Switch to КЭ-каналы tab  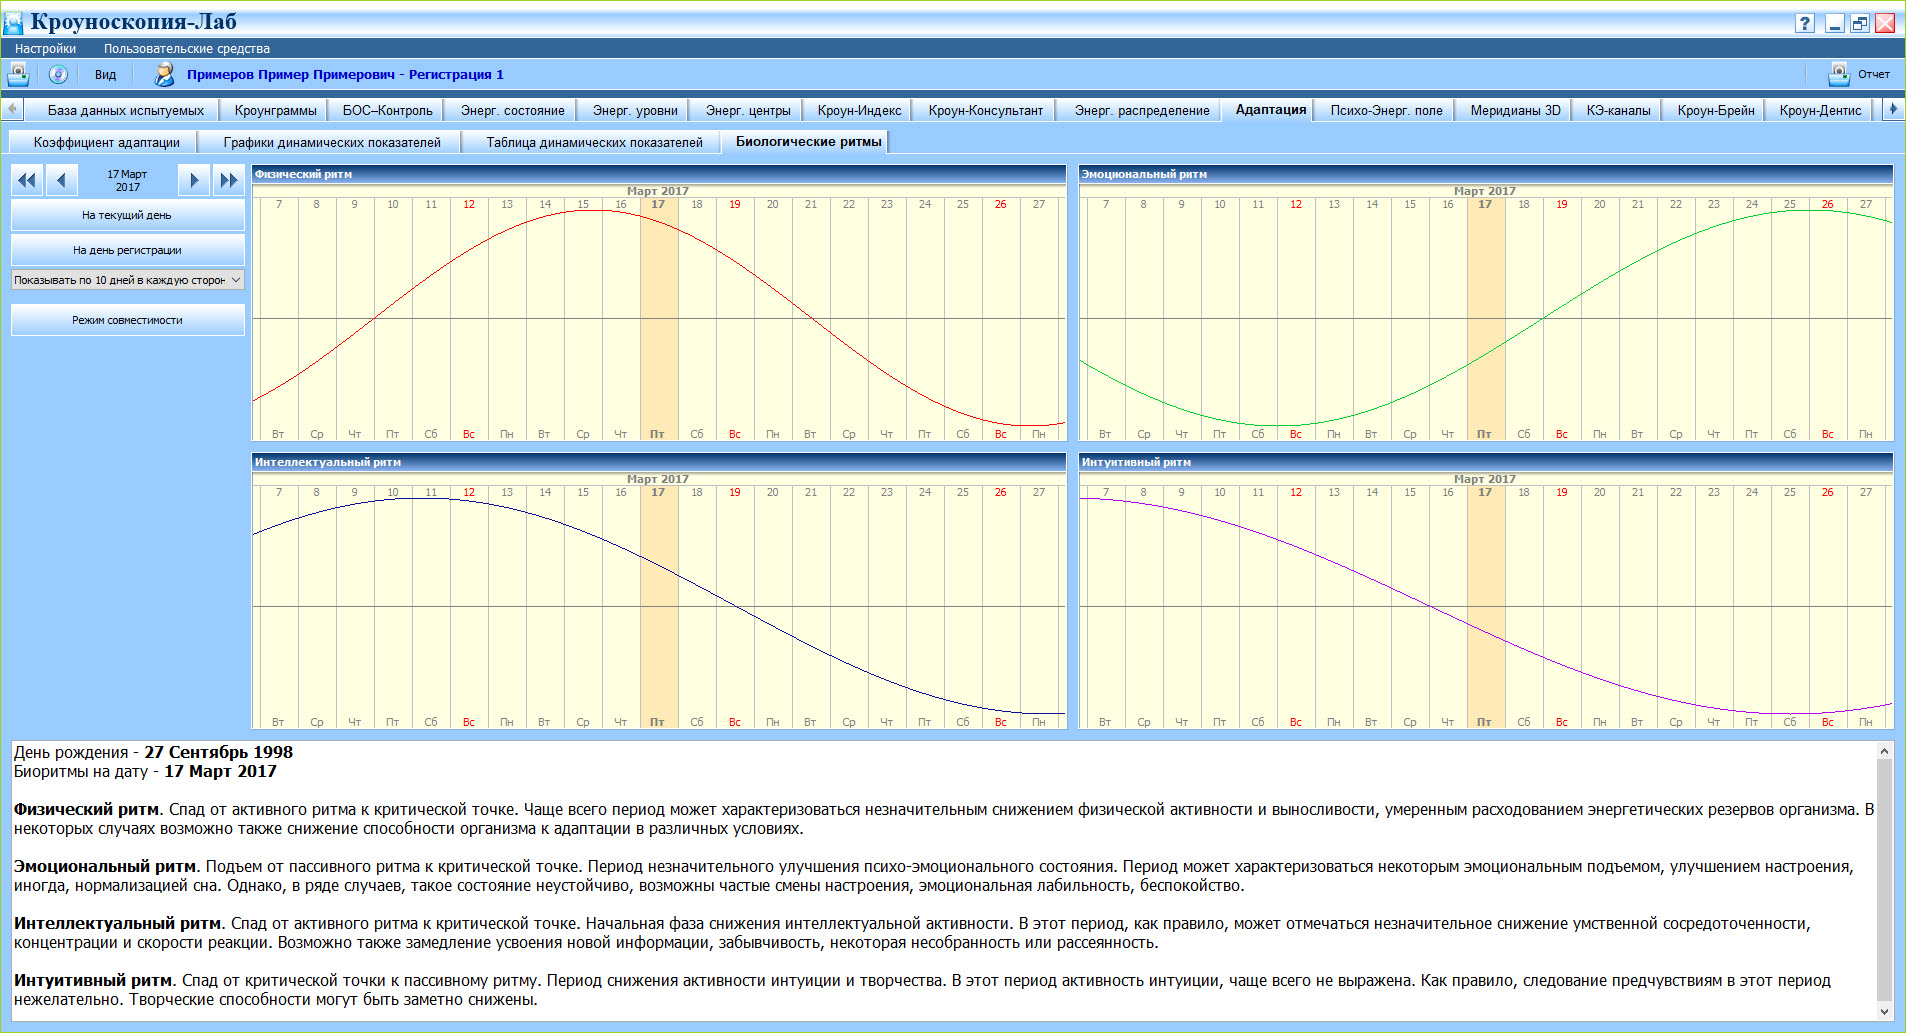click(1618, 110)
